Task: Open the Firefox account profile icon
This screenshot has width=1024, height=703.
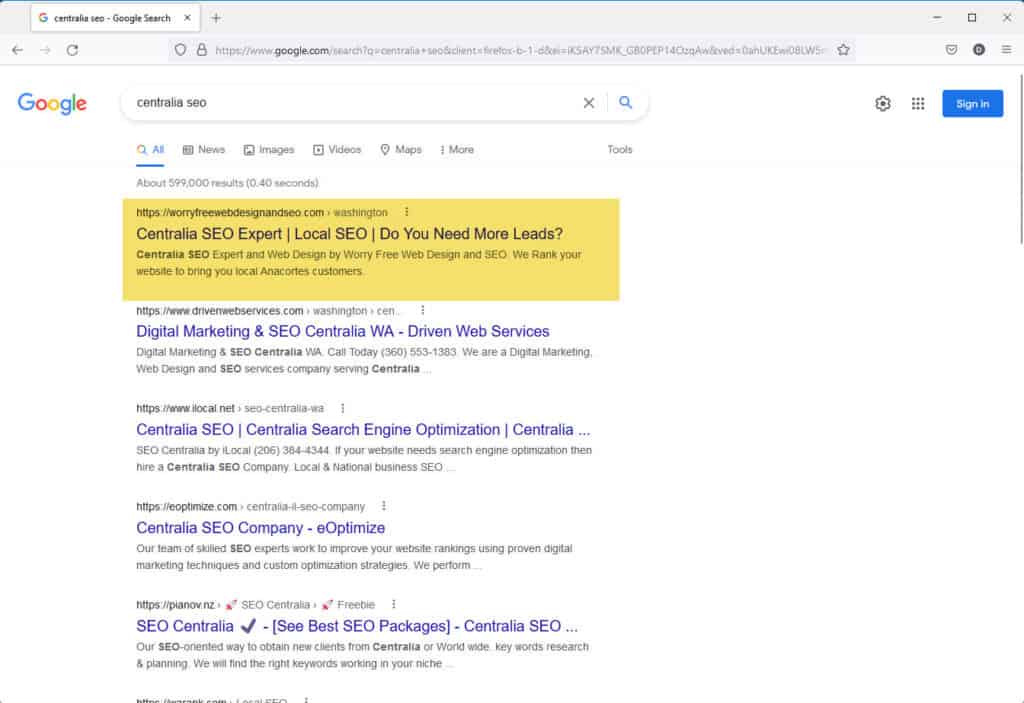Action: click(978, 50)
